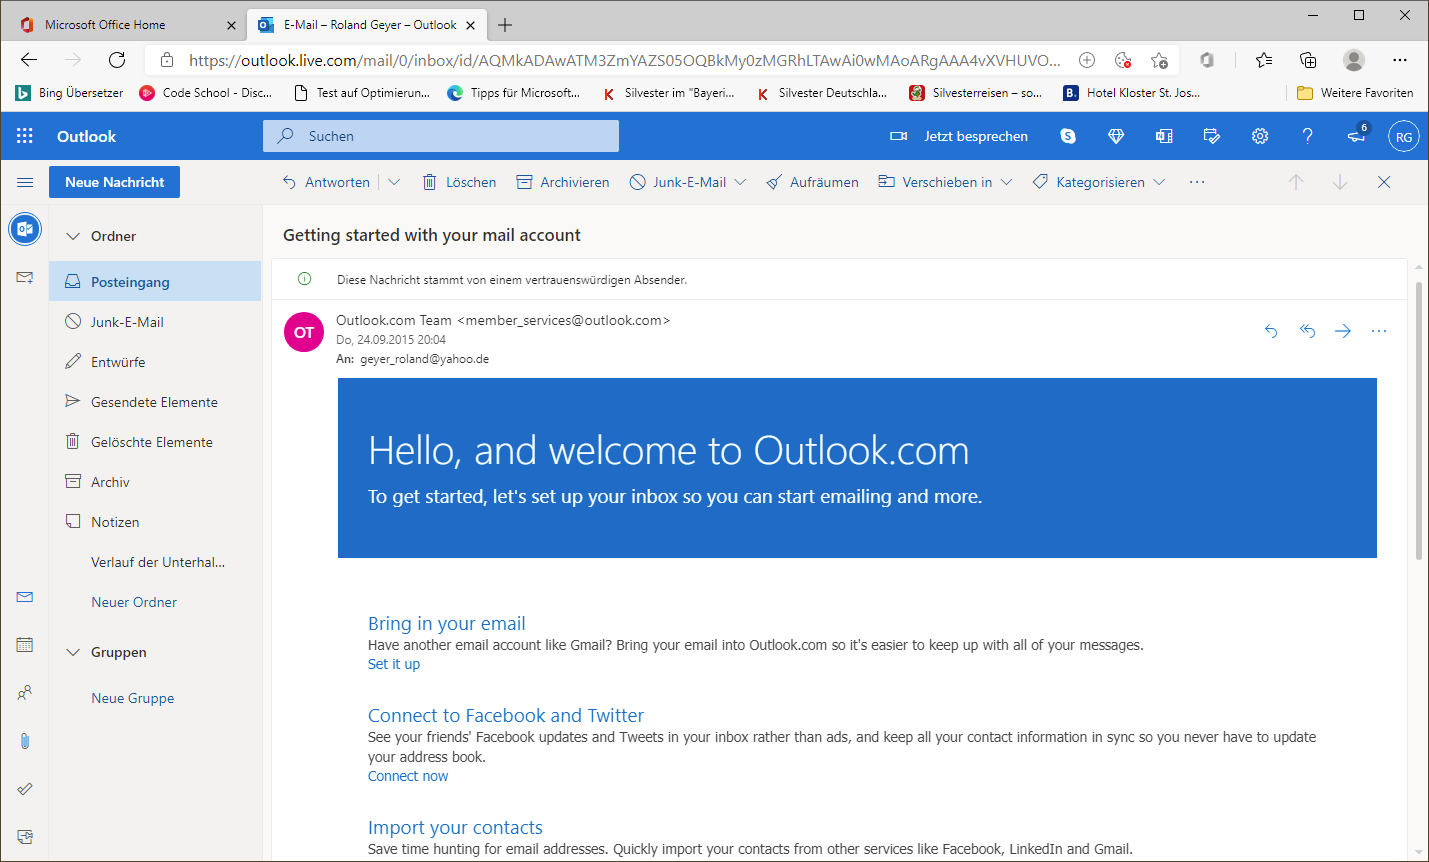The height and width of the screenshot is (862, 1429).
Task: Open the Help question mark
Action: tap(1307, 136)
